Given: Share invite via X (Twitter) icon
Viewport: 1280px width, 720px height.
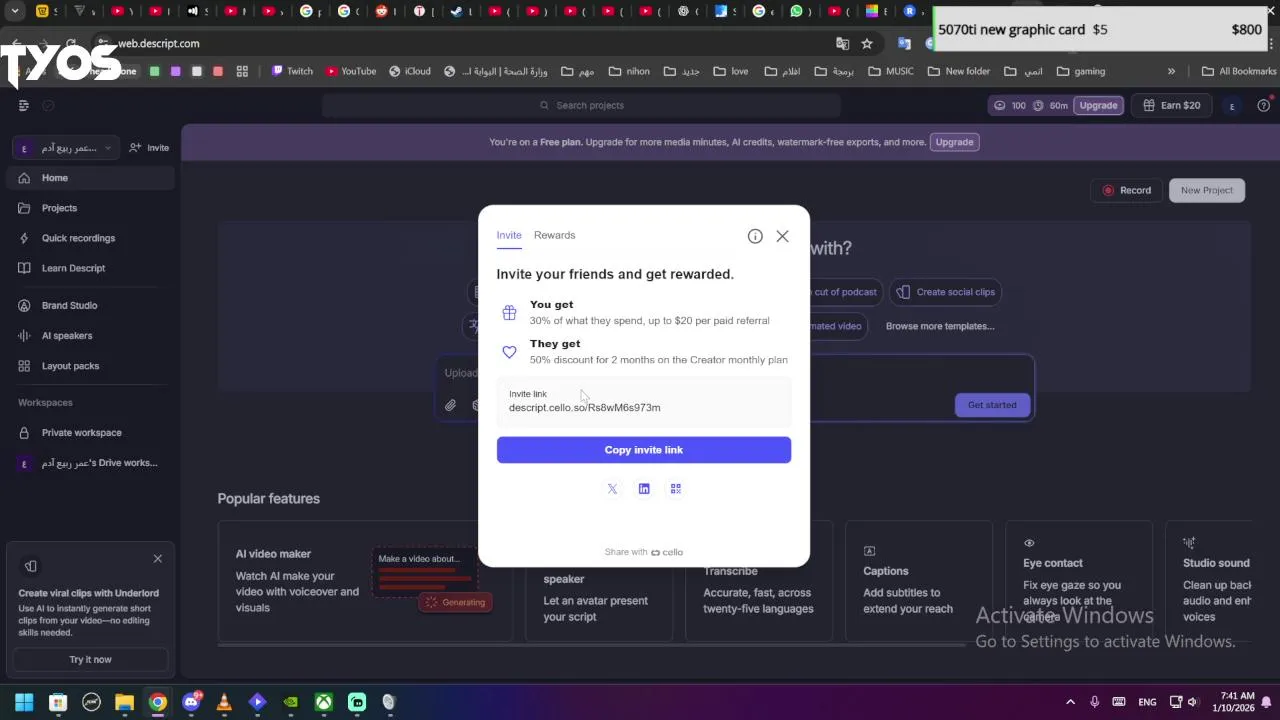Looking at the screenshot, I should coord(612,489).
